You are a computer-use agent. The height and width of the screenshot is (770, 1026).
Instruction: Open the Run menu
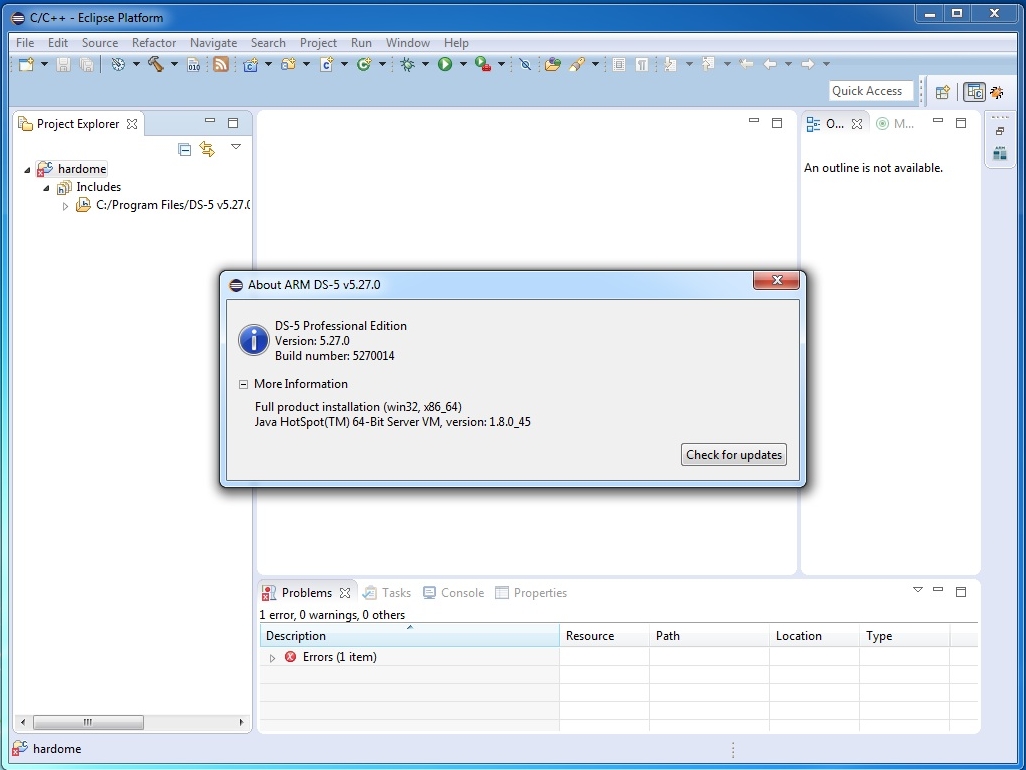361,43
